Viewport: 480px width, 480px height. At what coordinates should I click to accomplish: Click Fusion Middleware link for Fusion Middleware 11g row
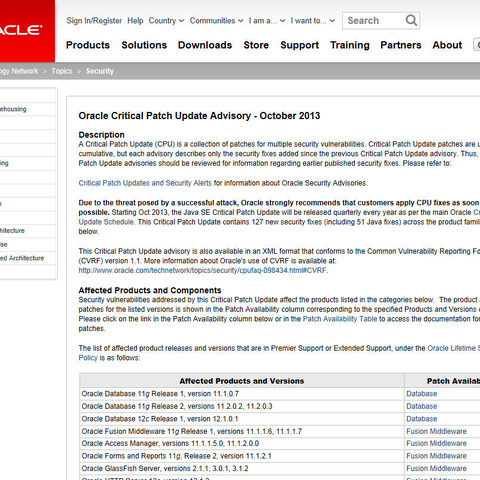[436, 431]
